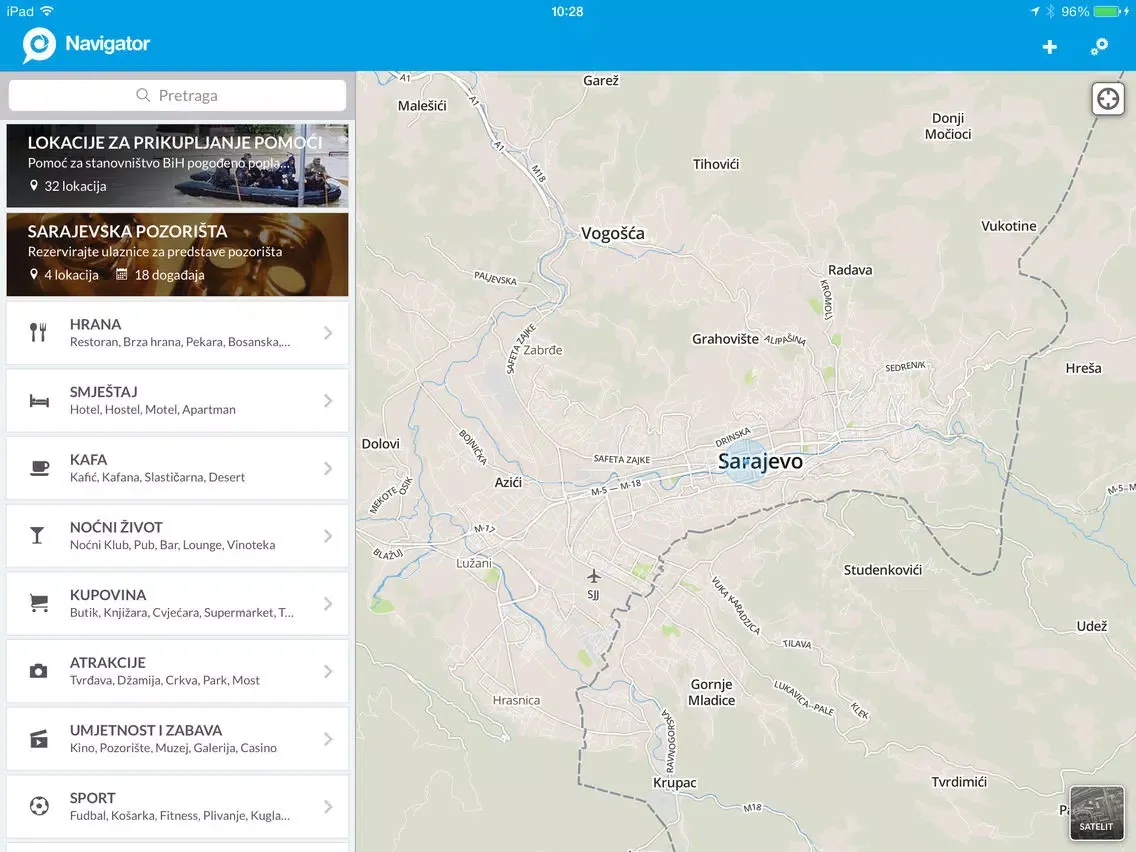
Task: Tap the Studenkovići map label
Action: [x=882, y=570]
